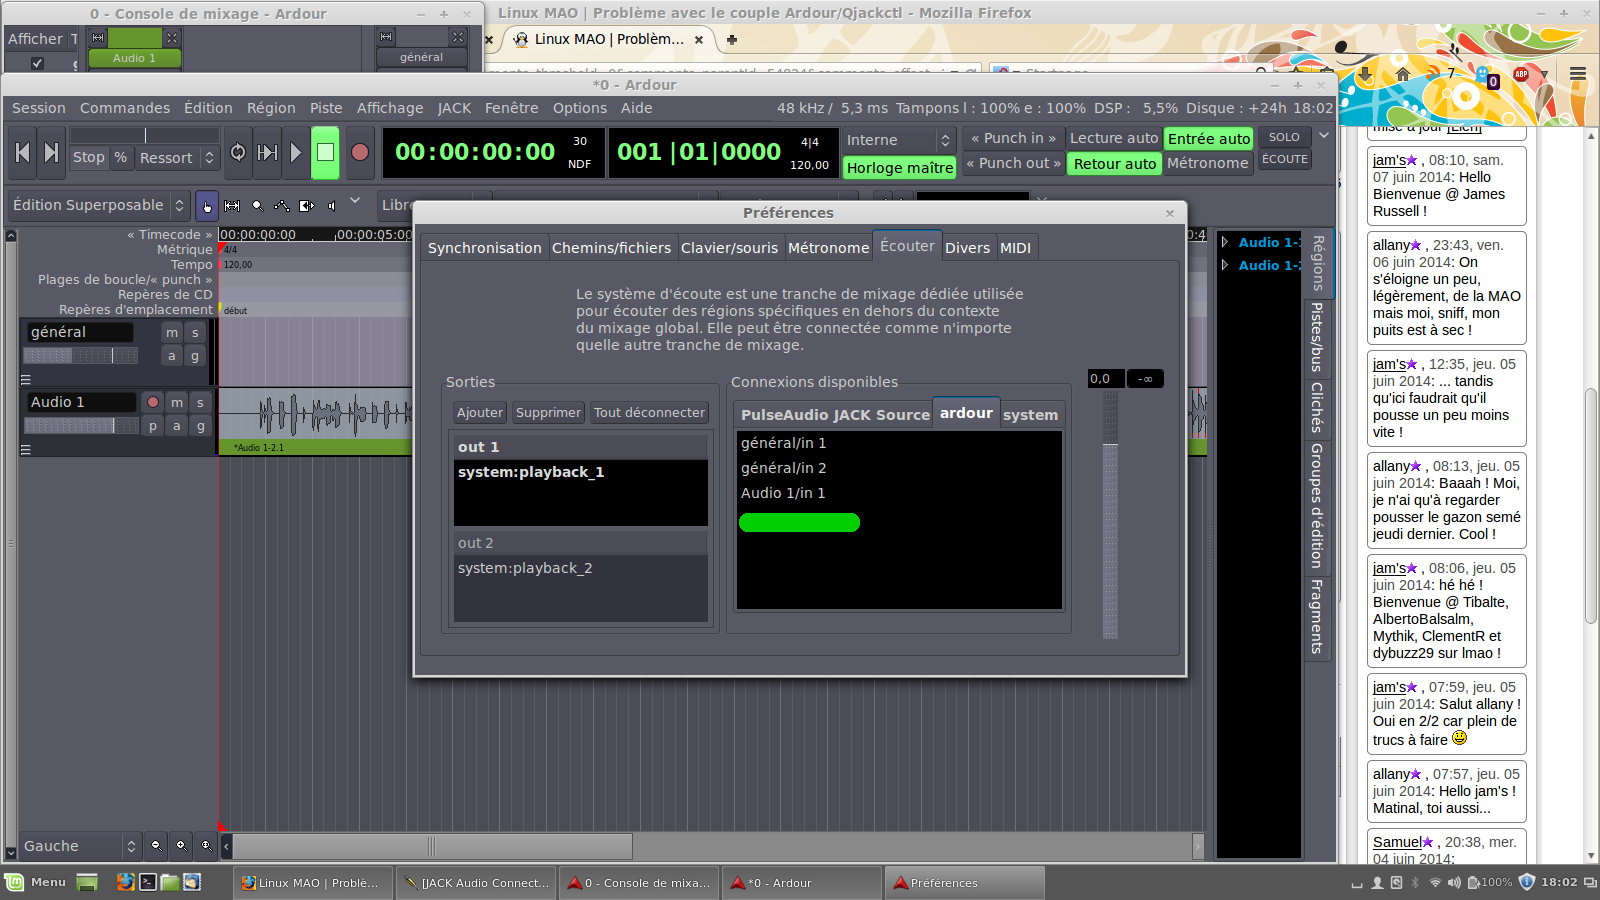
Task: Solo the Audio 1 track
Action: [x=200, y=402]
